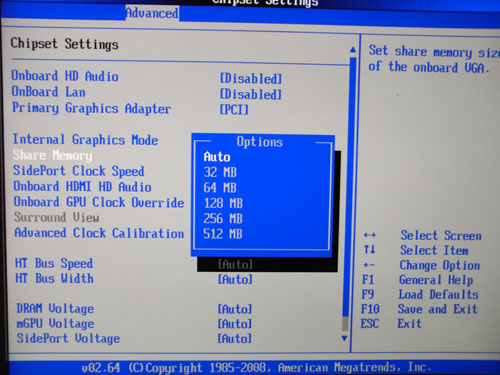Image resolution: width=500 pixels, height=375 pixels.
Task: Select the SidePort Voltage setting
Action: 68,339
